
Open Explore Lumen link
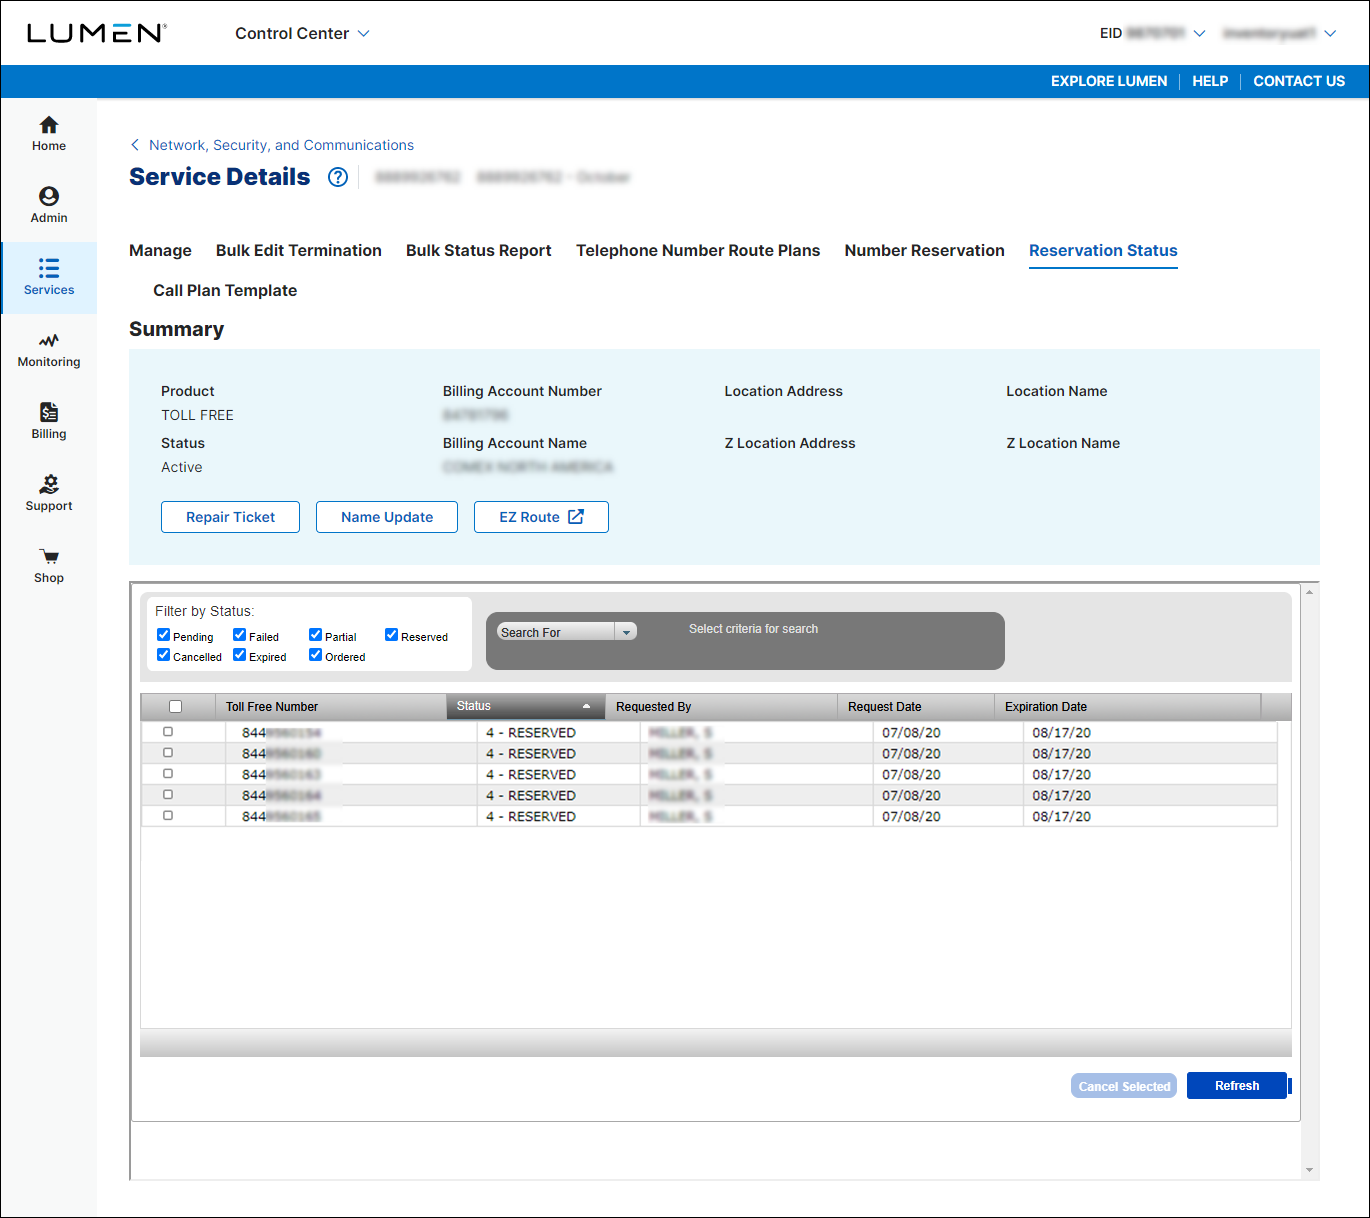click(x=1109, y=81)
